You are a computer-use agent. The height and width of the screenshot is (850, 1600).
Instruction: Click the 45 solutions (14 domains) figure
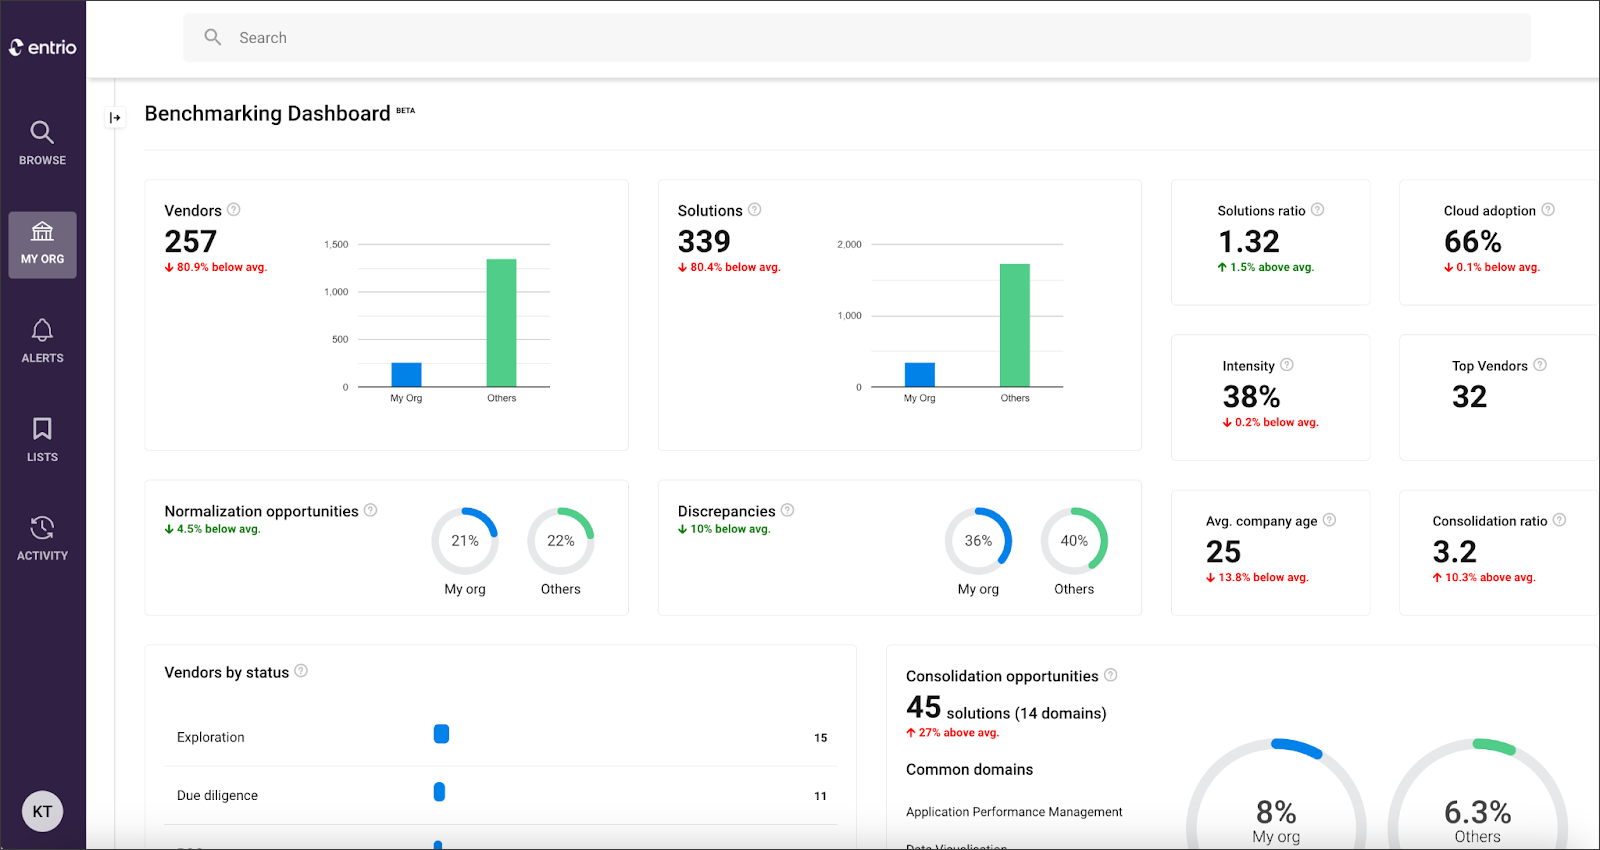[x=1006, y=709]
